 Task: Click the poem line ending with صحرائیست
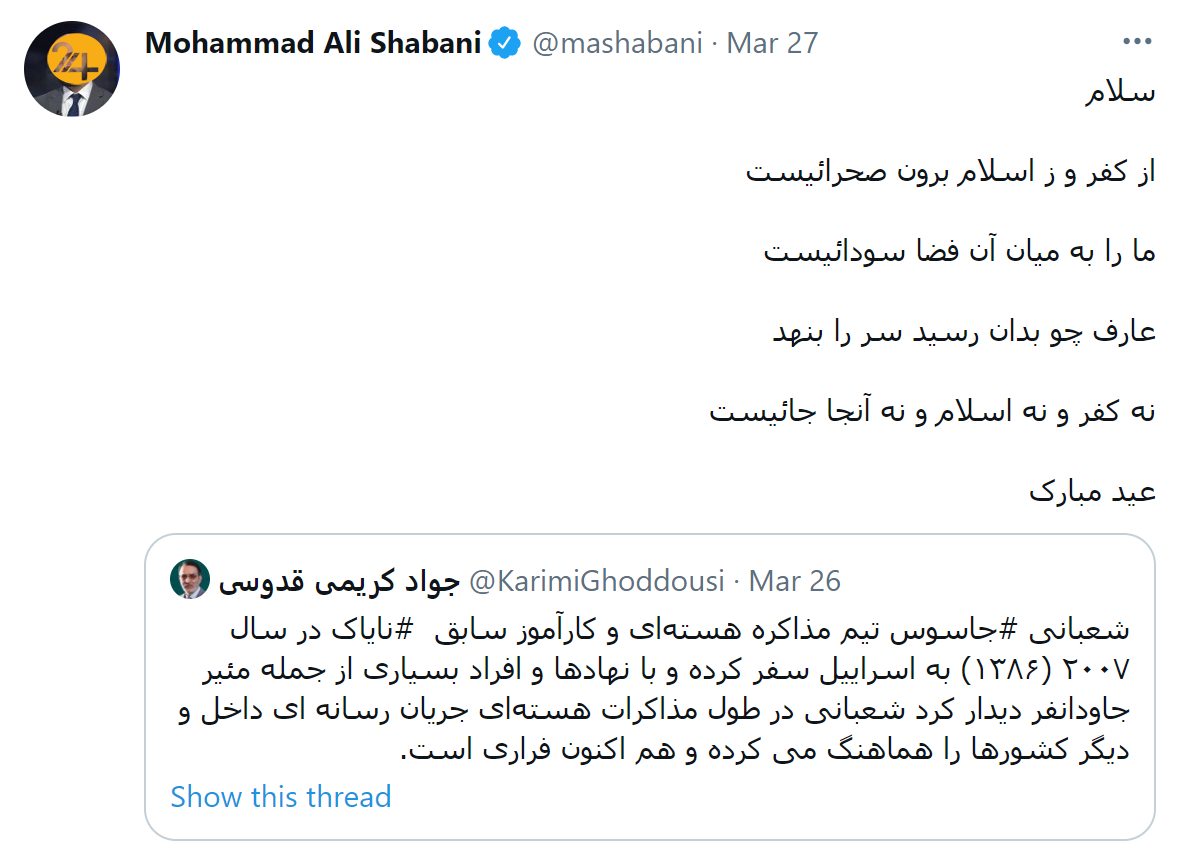point(950,173)
